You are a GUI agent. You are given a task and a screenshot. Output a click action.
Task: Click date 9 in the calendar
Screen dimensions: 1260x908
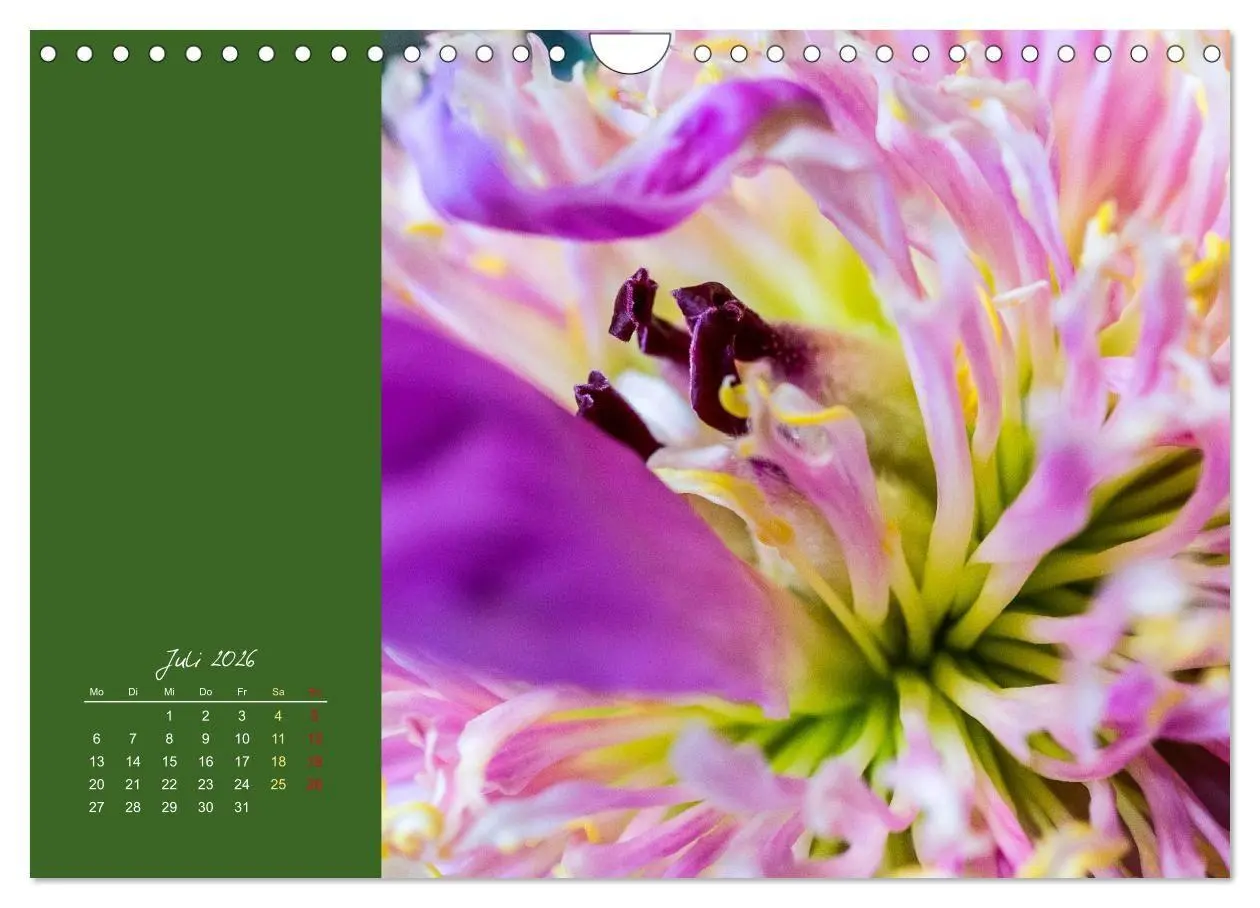point(205,739)
